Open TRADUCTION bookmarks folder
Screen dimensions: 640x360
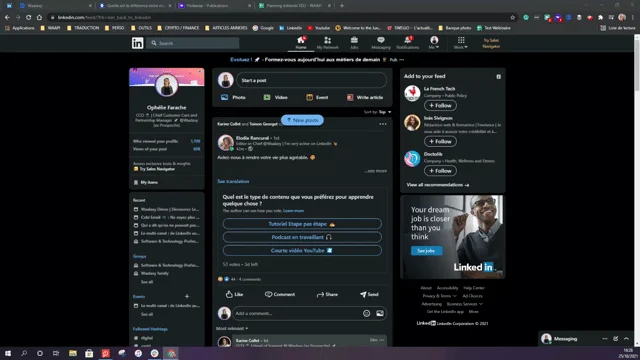(x=82, y=28)
